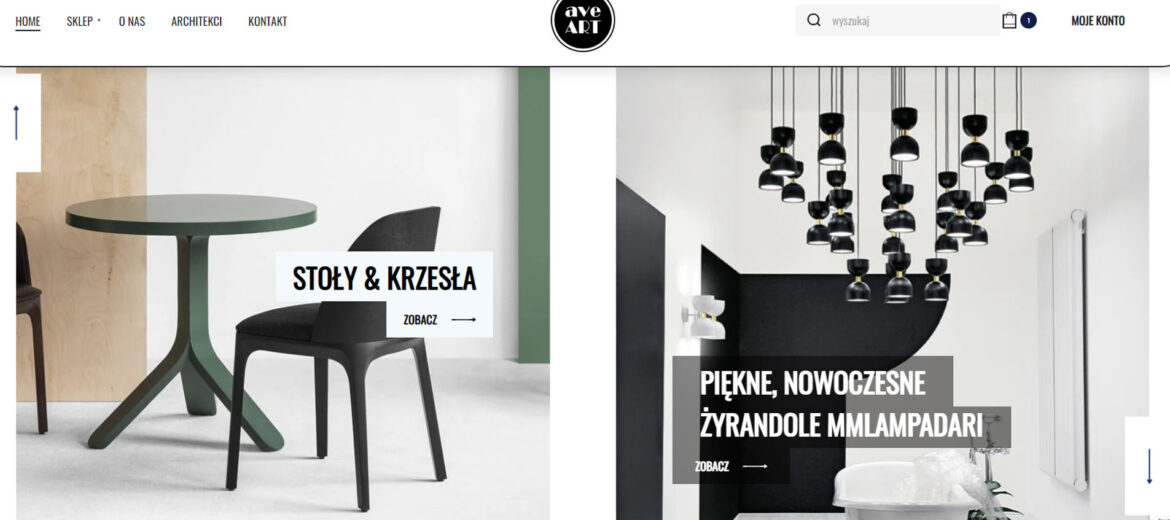
Task: Open the shopping bag cart icon
Action: [x=1009, y=20]
